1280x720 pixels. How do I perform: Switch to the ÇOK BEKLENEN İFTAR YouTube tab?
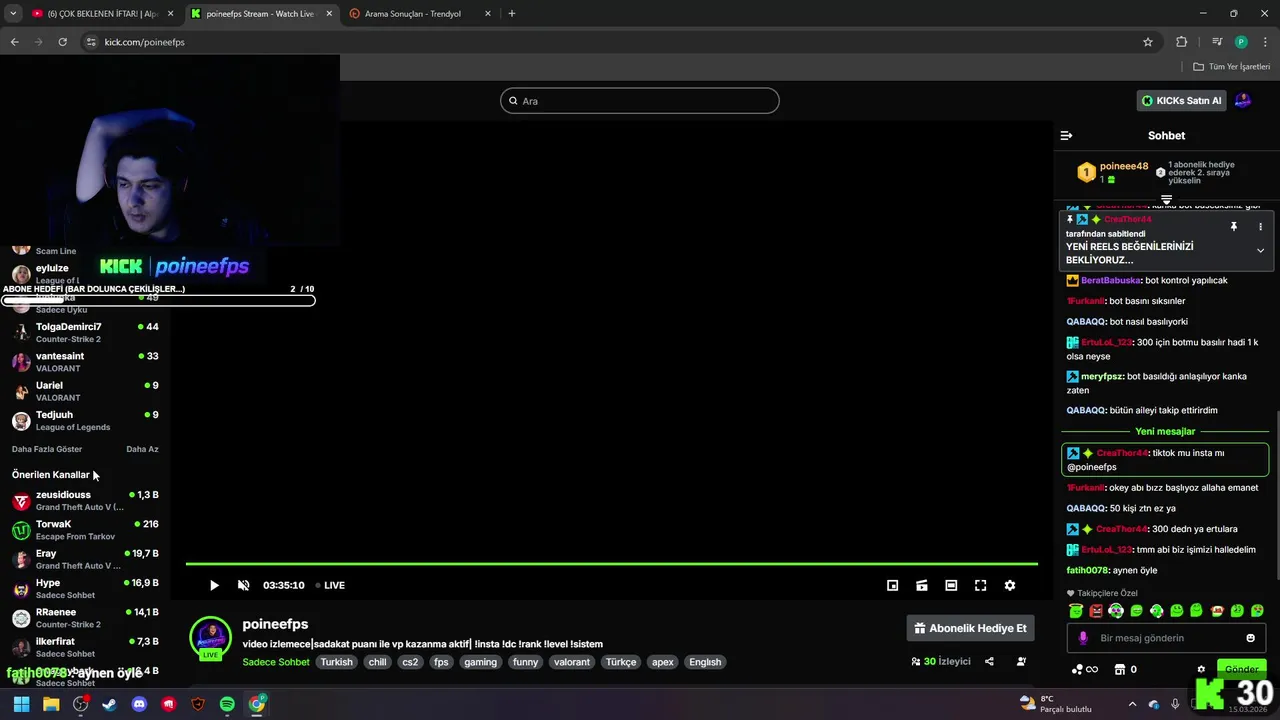coord(101,14)
